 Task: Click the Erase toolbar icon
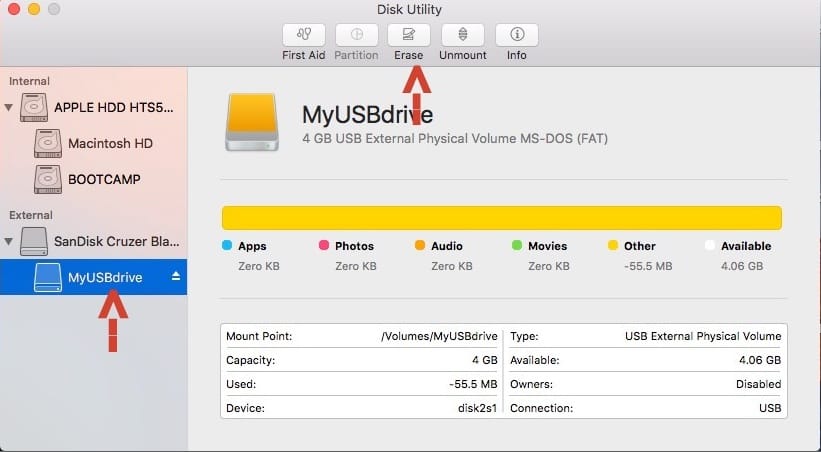pos(409,35)
